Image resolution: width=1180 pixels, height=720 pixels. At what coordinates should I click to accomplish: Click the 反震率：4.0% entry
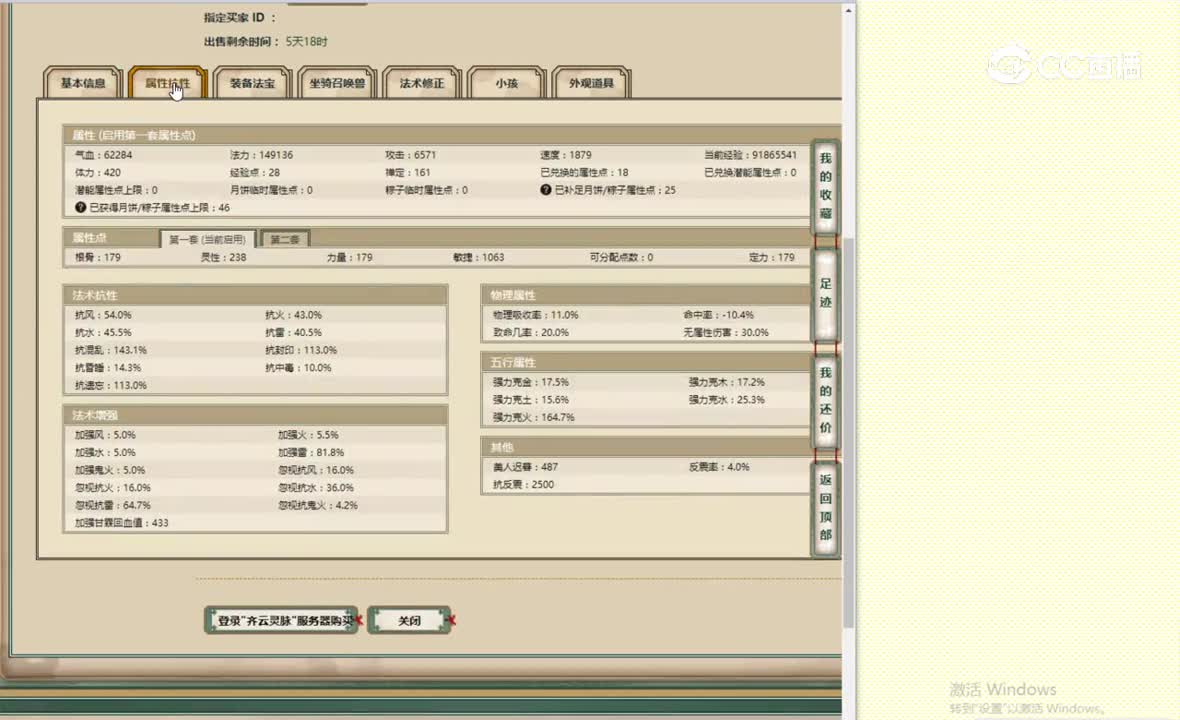click(719, 467)
